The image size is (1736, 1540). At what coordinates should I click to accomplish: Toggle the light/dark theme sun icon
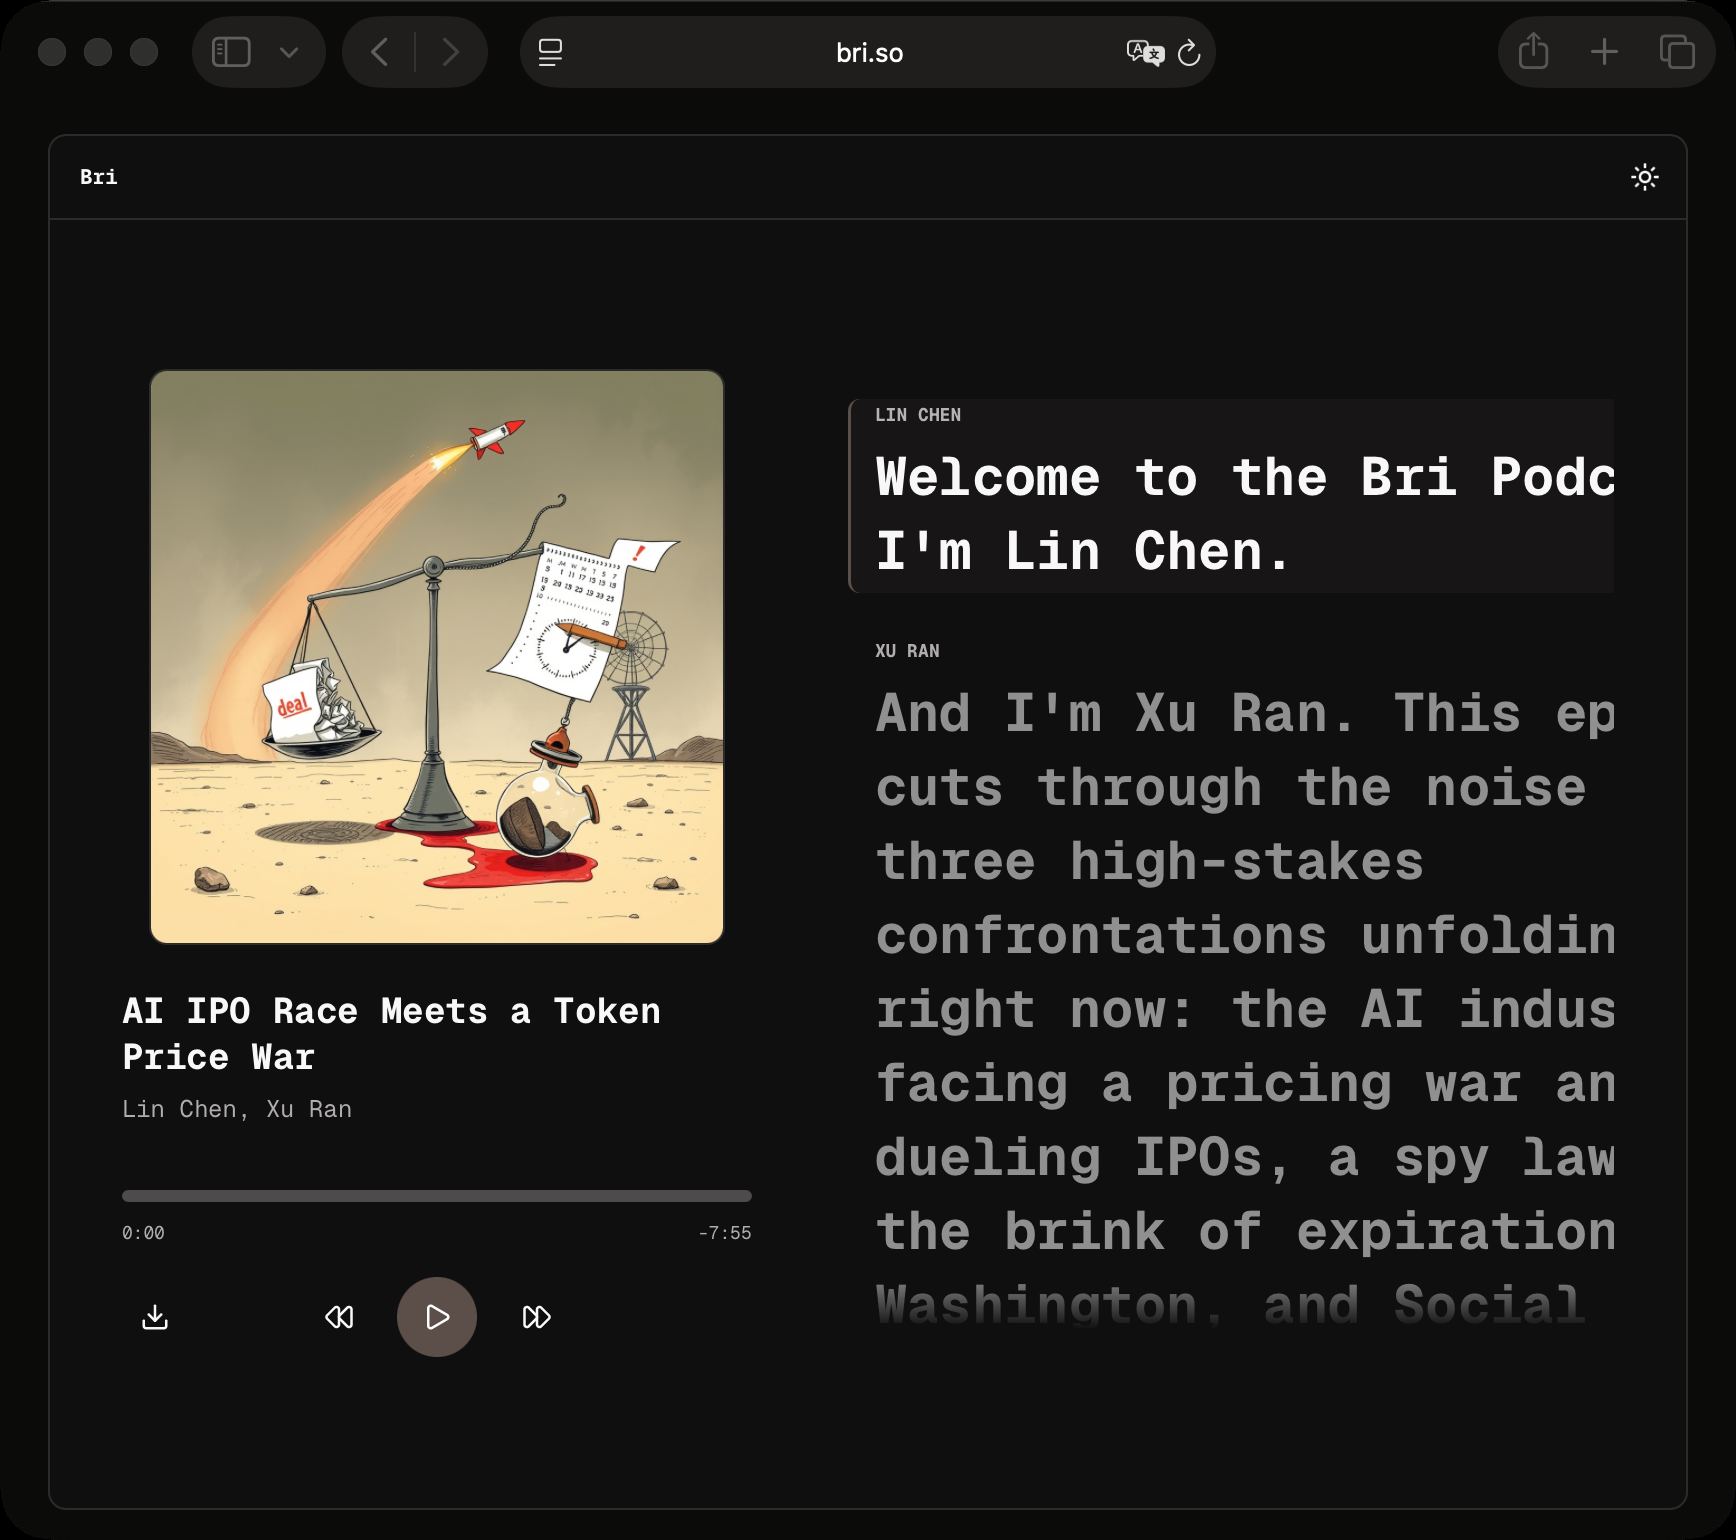1644,177
